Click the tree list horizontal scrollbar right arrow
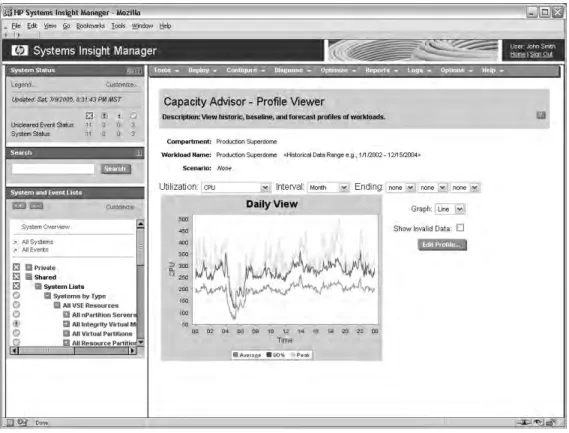The image size is (569, 433). pos(132,351)
